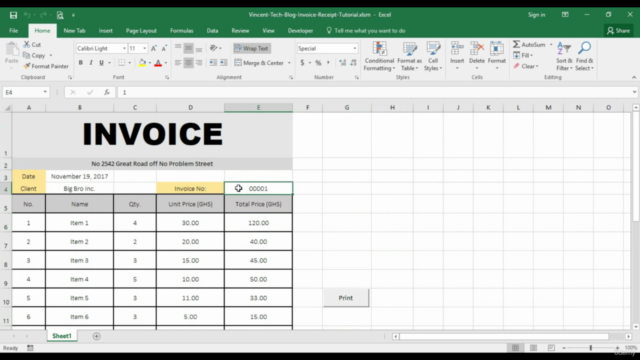Open the font name dropdown
The height and width of the screenshot is (360, 640).
(124, 48)
